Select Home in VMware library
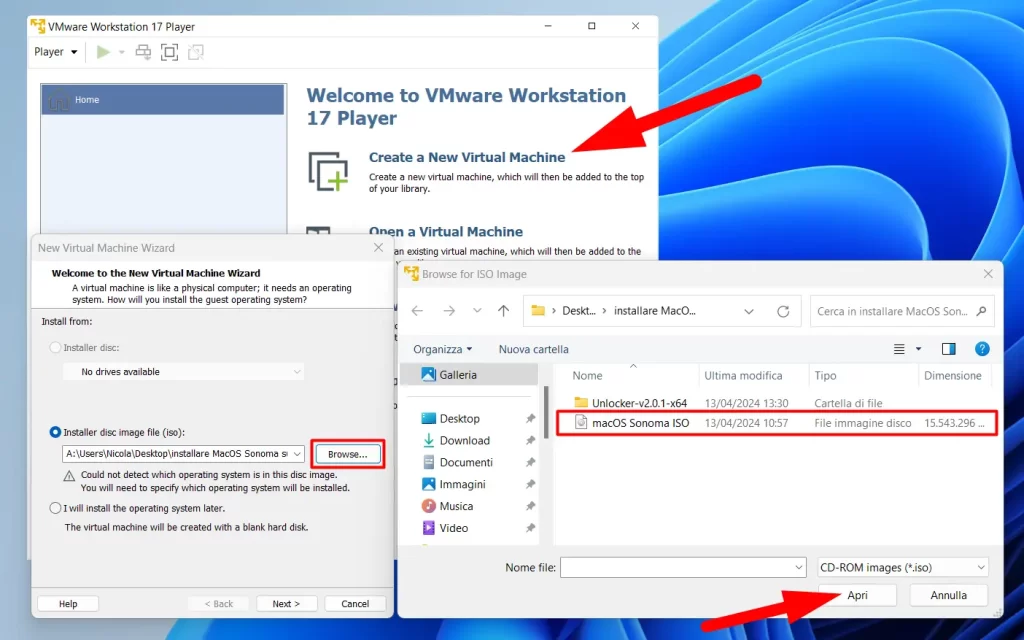 [163, 100]
